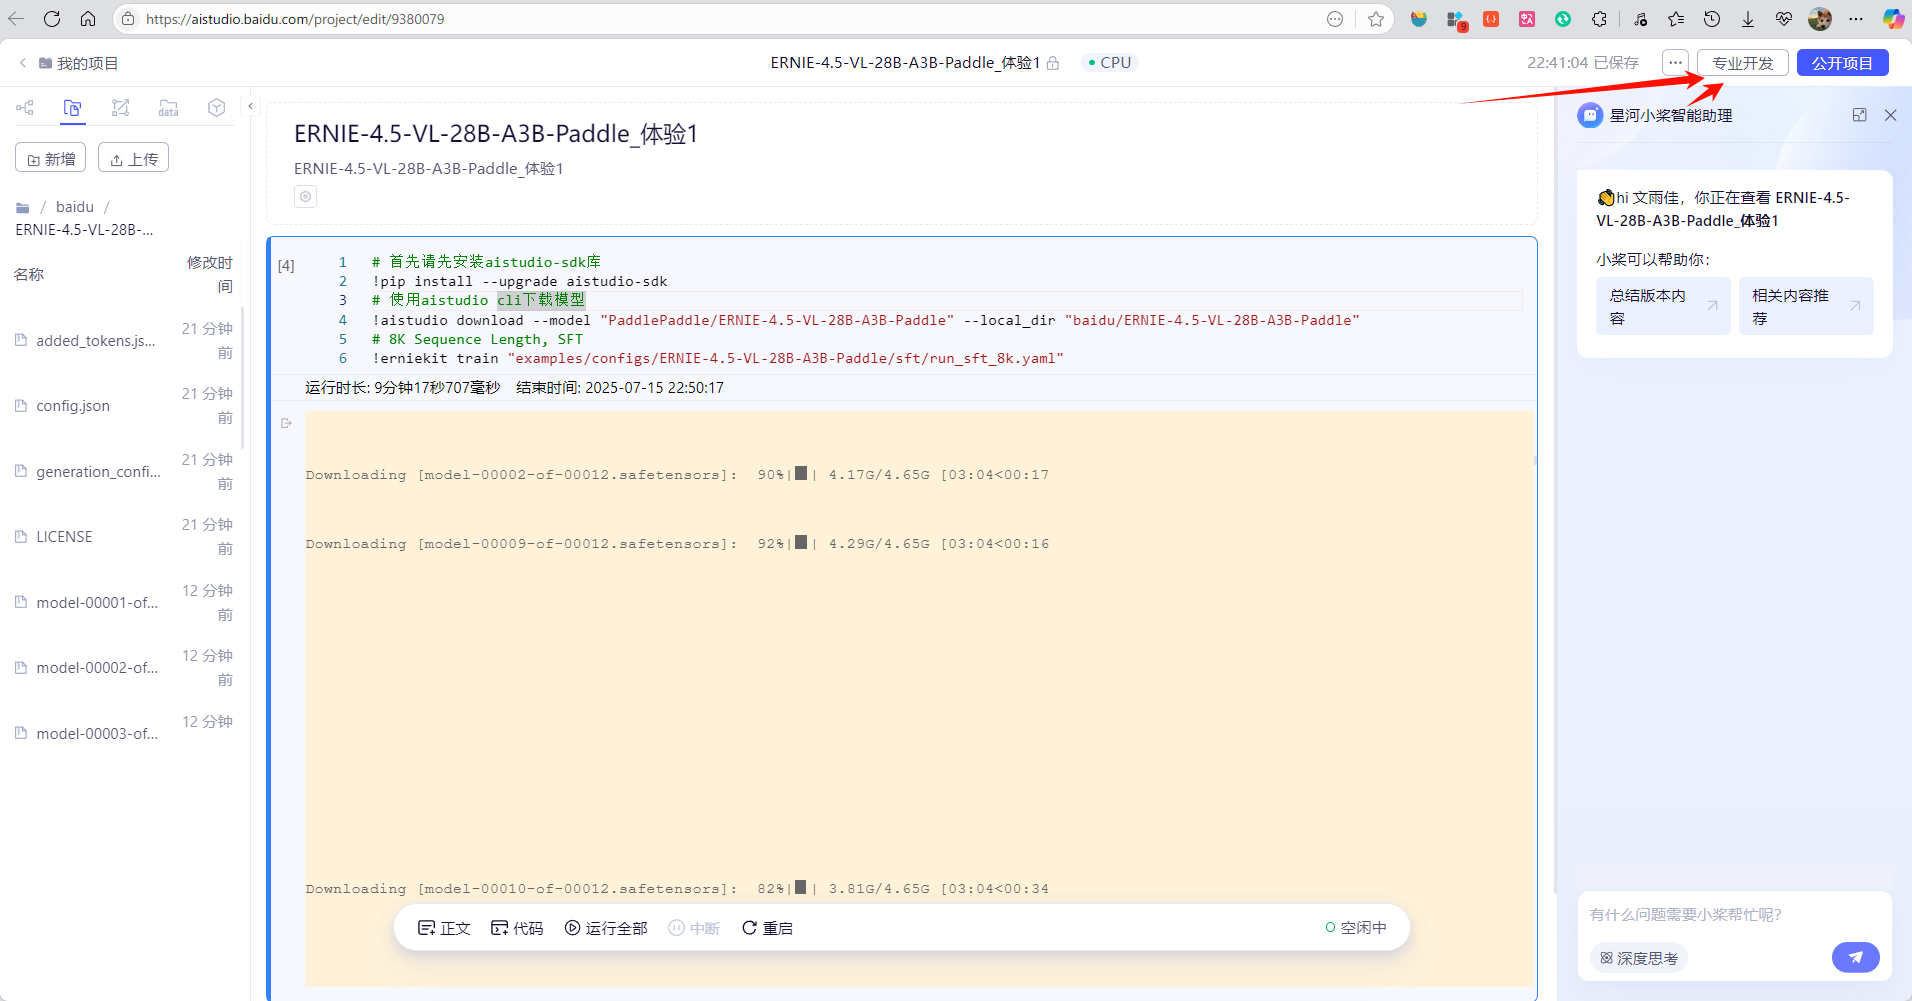The height and width of the screenshot is (1001, 1912).
Task: Click 中断 interrupt kernel
Action: click(694, 928)
